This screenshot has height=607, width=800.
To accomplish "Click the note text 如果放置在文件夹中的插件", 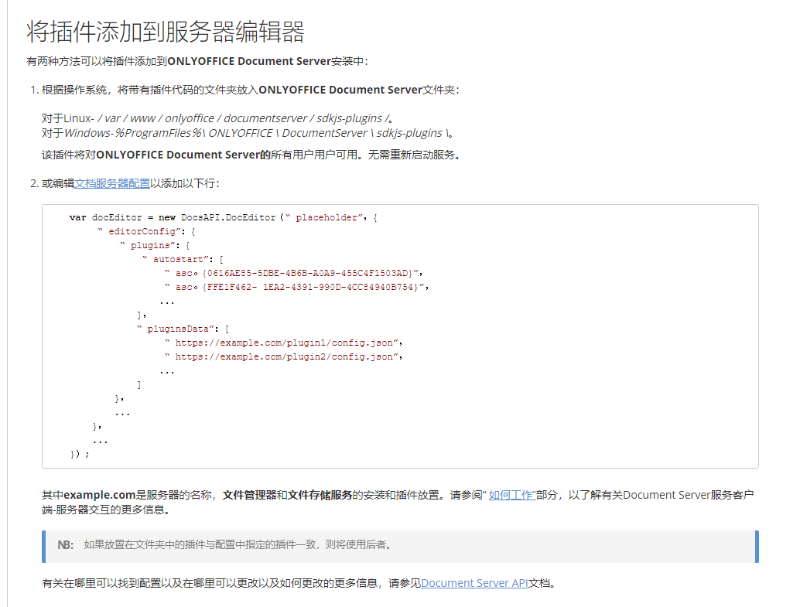I will 237,545.
